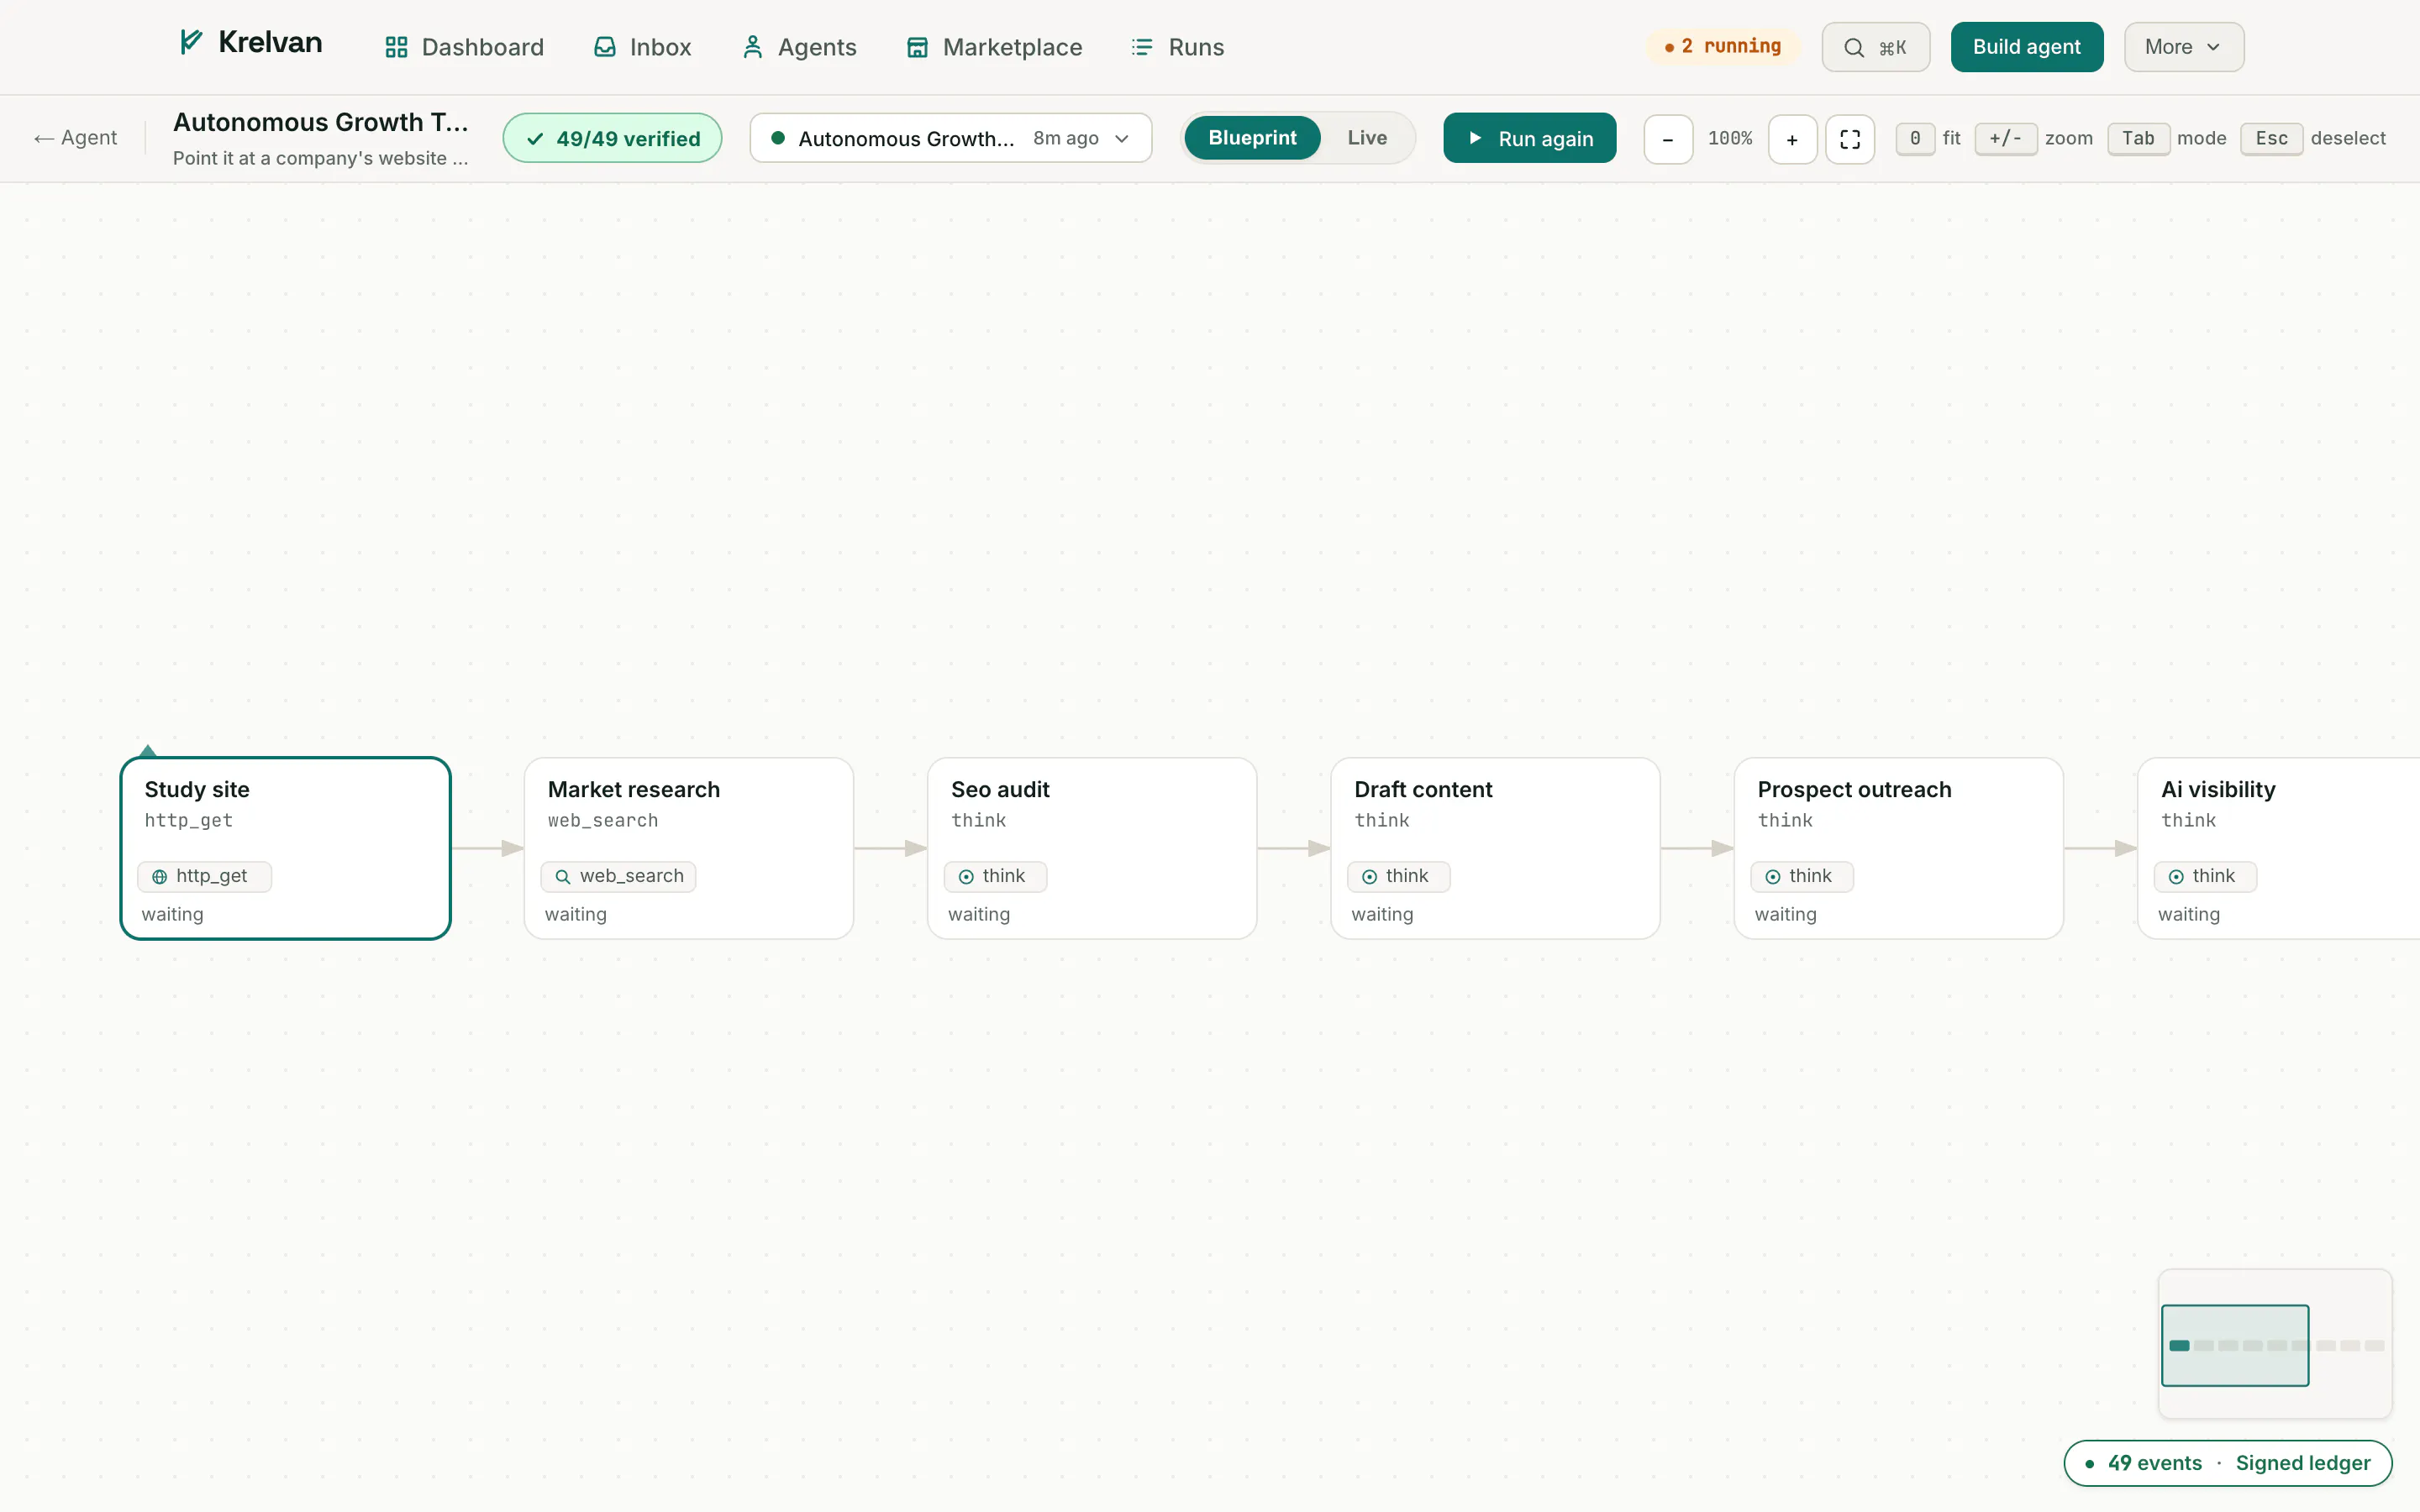Viewport: 2420px width, 1512px height.
Task: Switch to Live mode
Action: (1366, 138)
